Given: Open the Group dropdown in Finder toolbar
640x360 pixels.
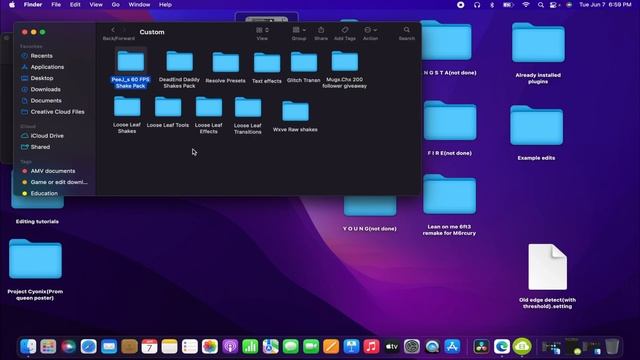Looking at the screenshot, I should click(299, 30).
